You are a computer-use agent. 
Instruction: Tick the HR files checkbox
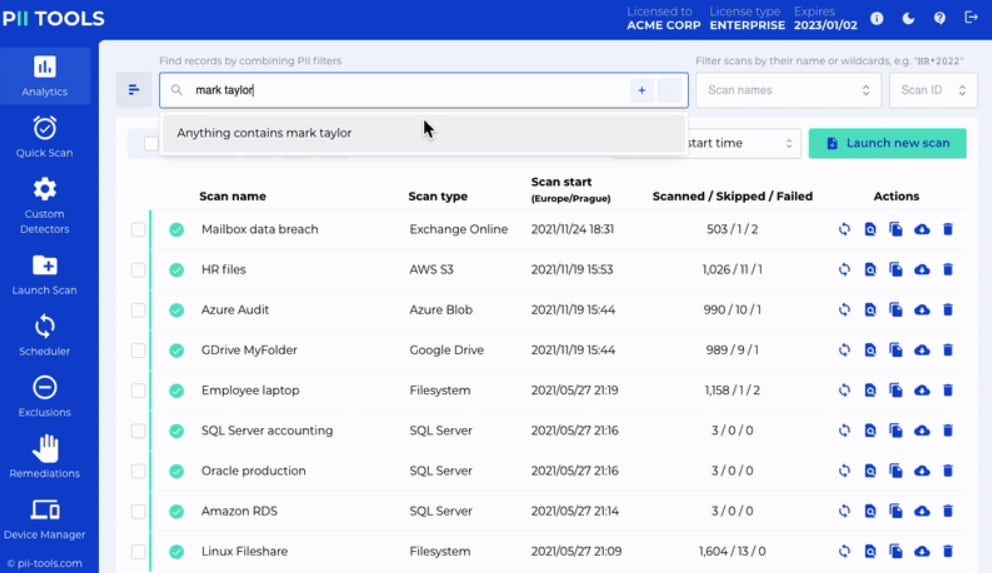[x=138, y=269]
